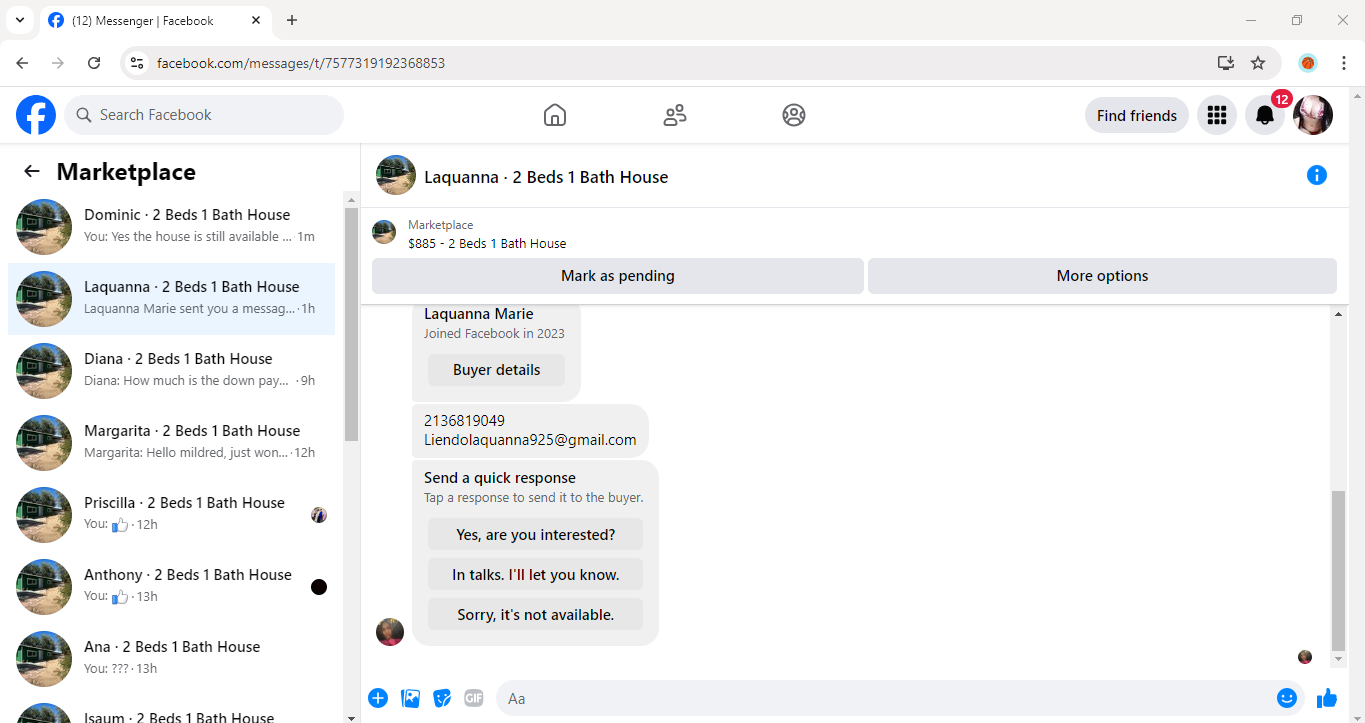Open the tab search dropdown arrow
The width and height of the screenshot is (1365, 723).
pos(19,20)
